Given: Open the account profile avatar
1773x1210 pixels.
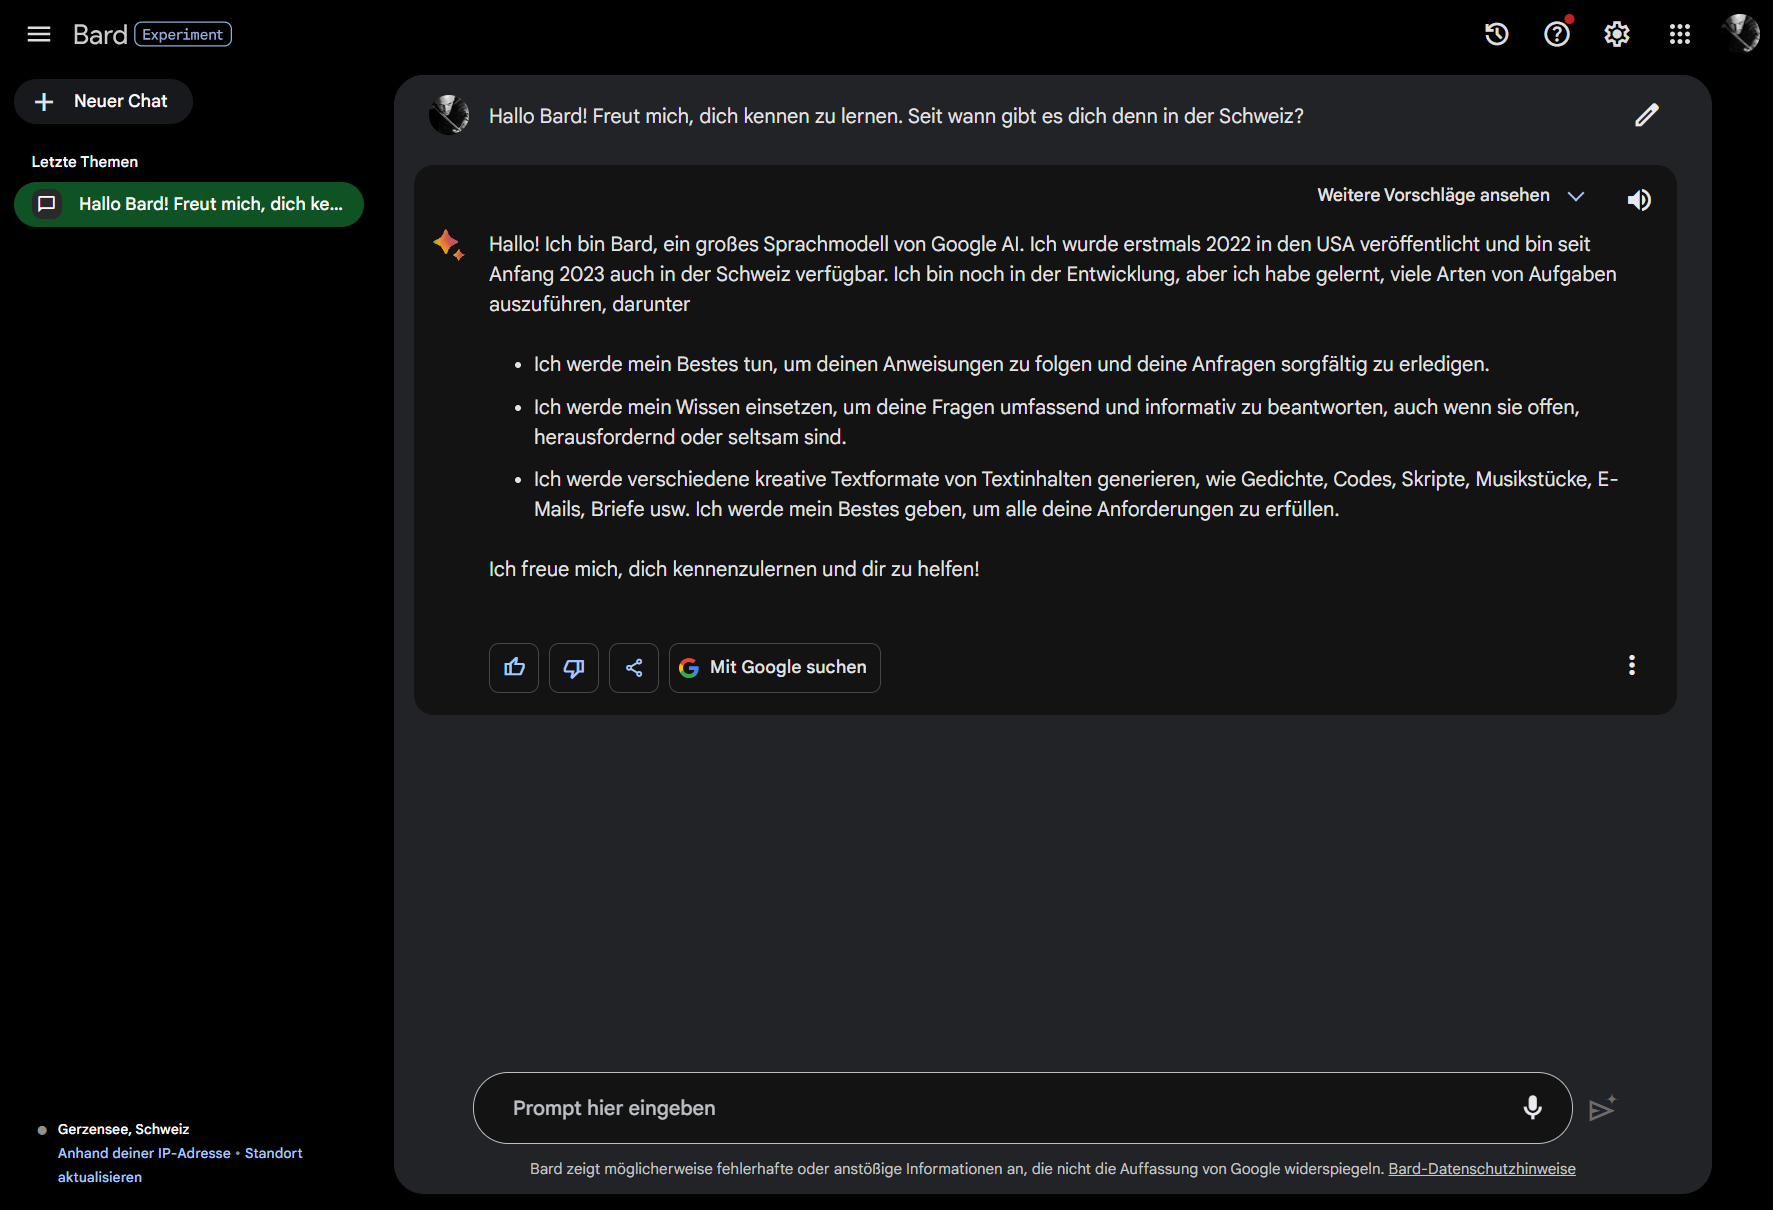Looking at the screenshot, I should pos(1741,33).
